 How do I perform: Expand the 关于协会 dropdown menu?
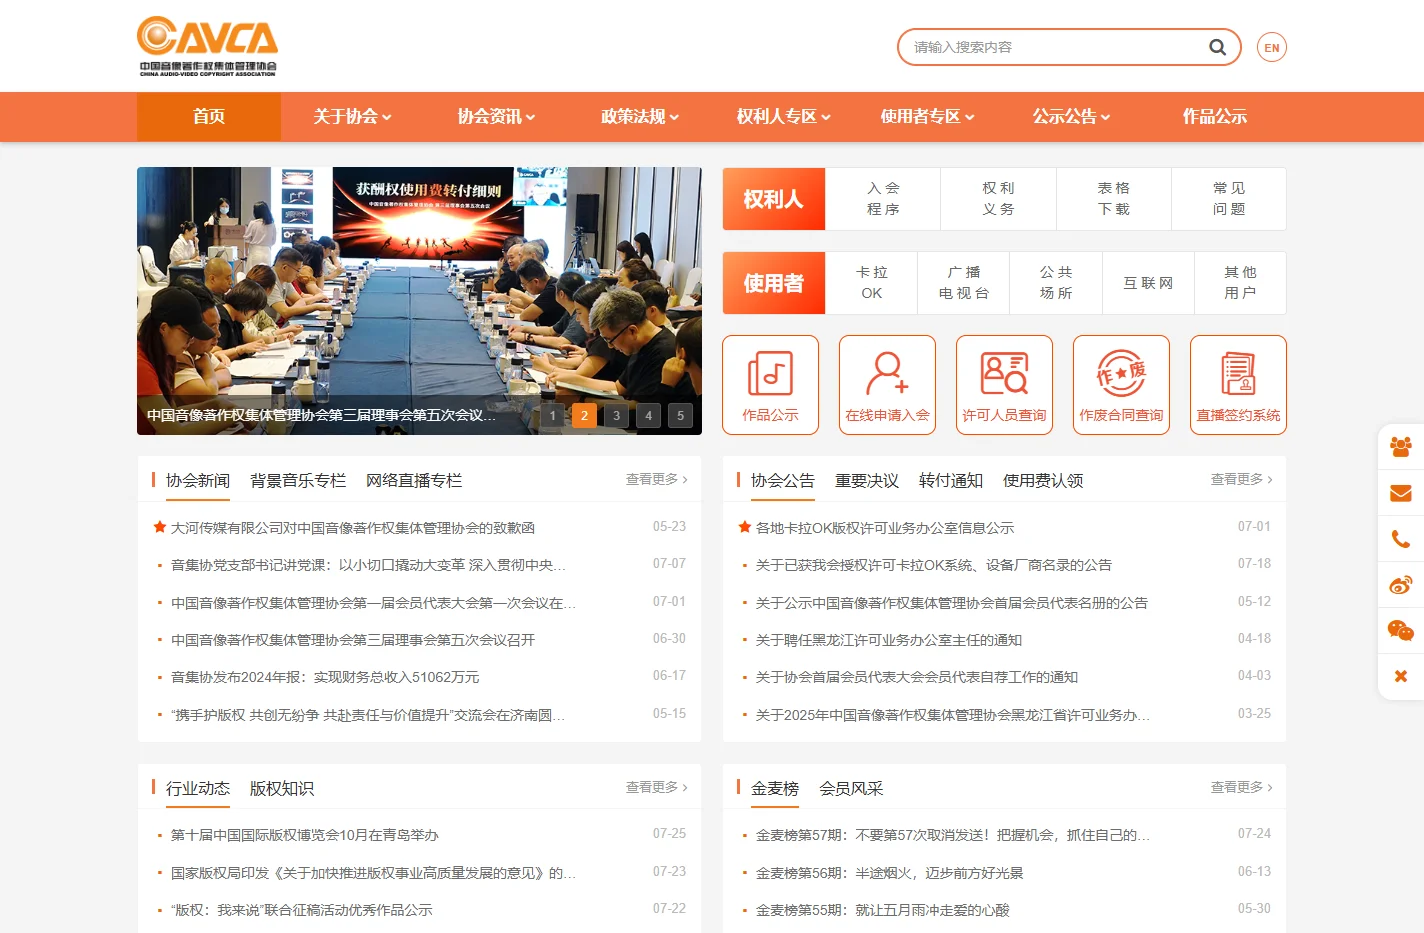pos(352,116)
